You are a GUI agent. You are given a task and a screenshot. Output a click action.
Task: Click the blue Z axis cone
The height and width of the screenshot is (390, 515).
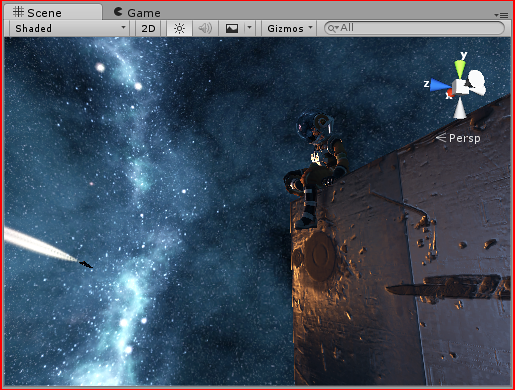[440, 85]
